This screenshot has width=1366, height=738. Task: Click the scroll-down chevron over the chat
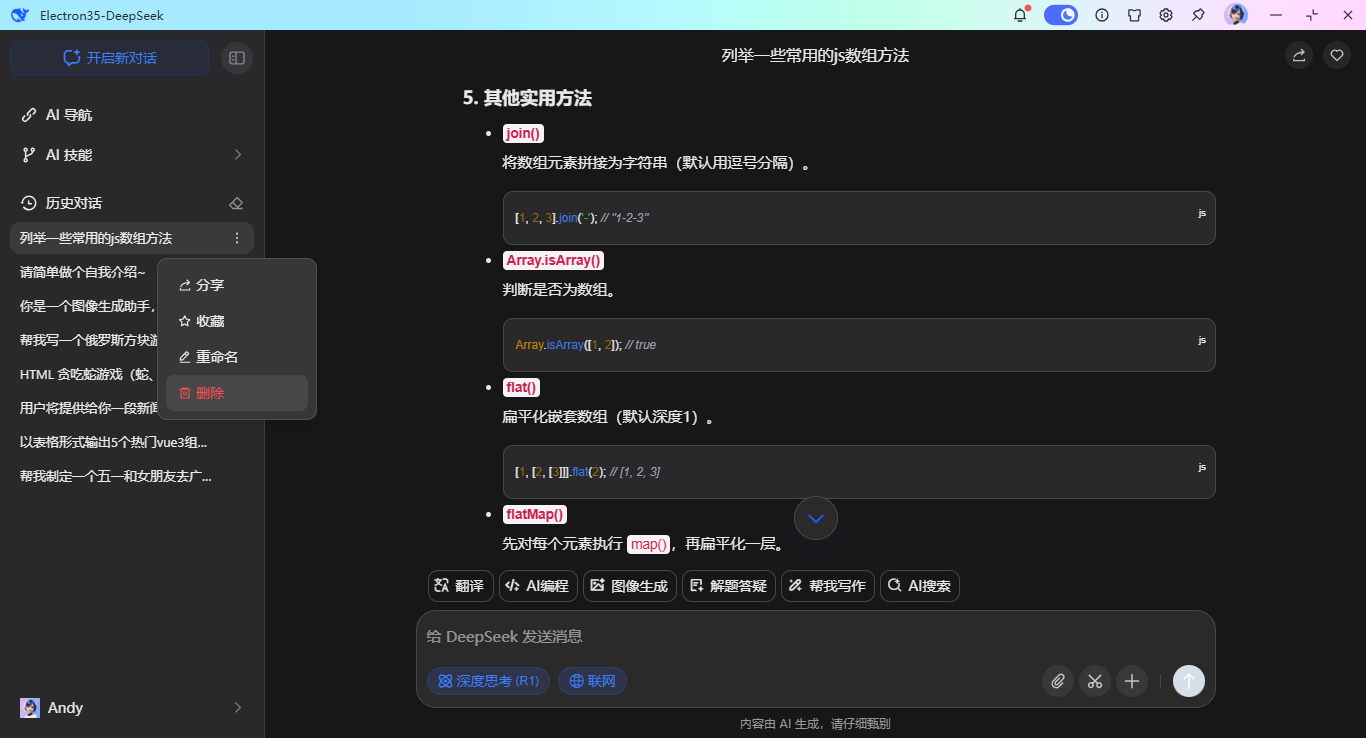[815, 518]
